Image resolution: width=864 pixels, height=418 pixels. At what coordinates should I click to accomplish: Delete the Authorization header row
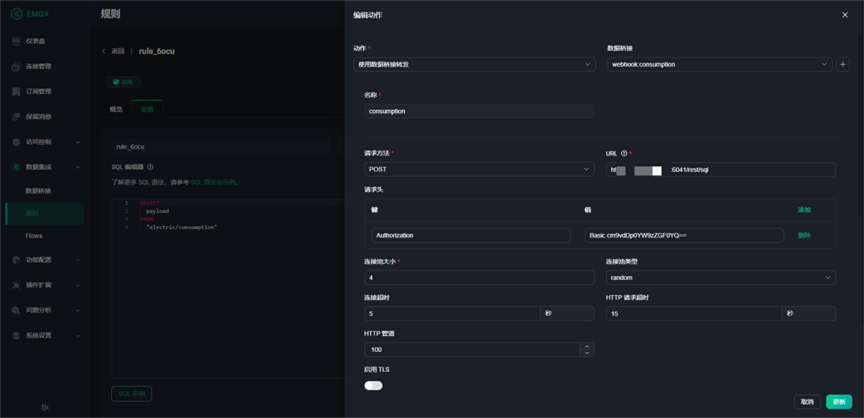point(804,236)
